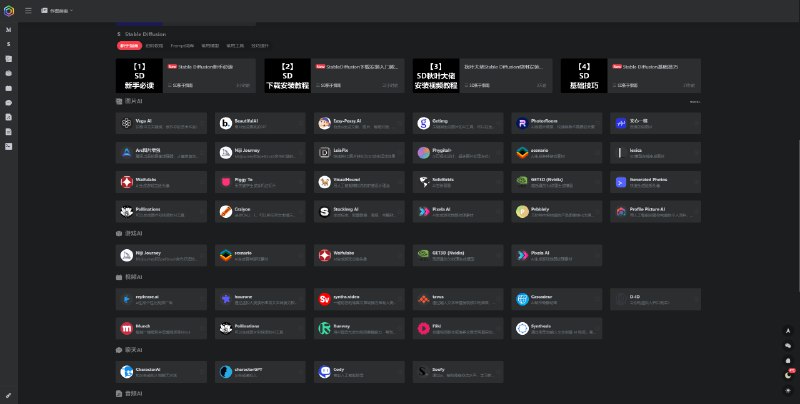Open the Craiyon orange pencil icon card
This screenshot has height=404, width=800.
[260, 212]
